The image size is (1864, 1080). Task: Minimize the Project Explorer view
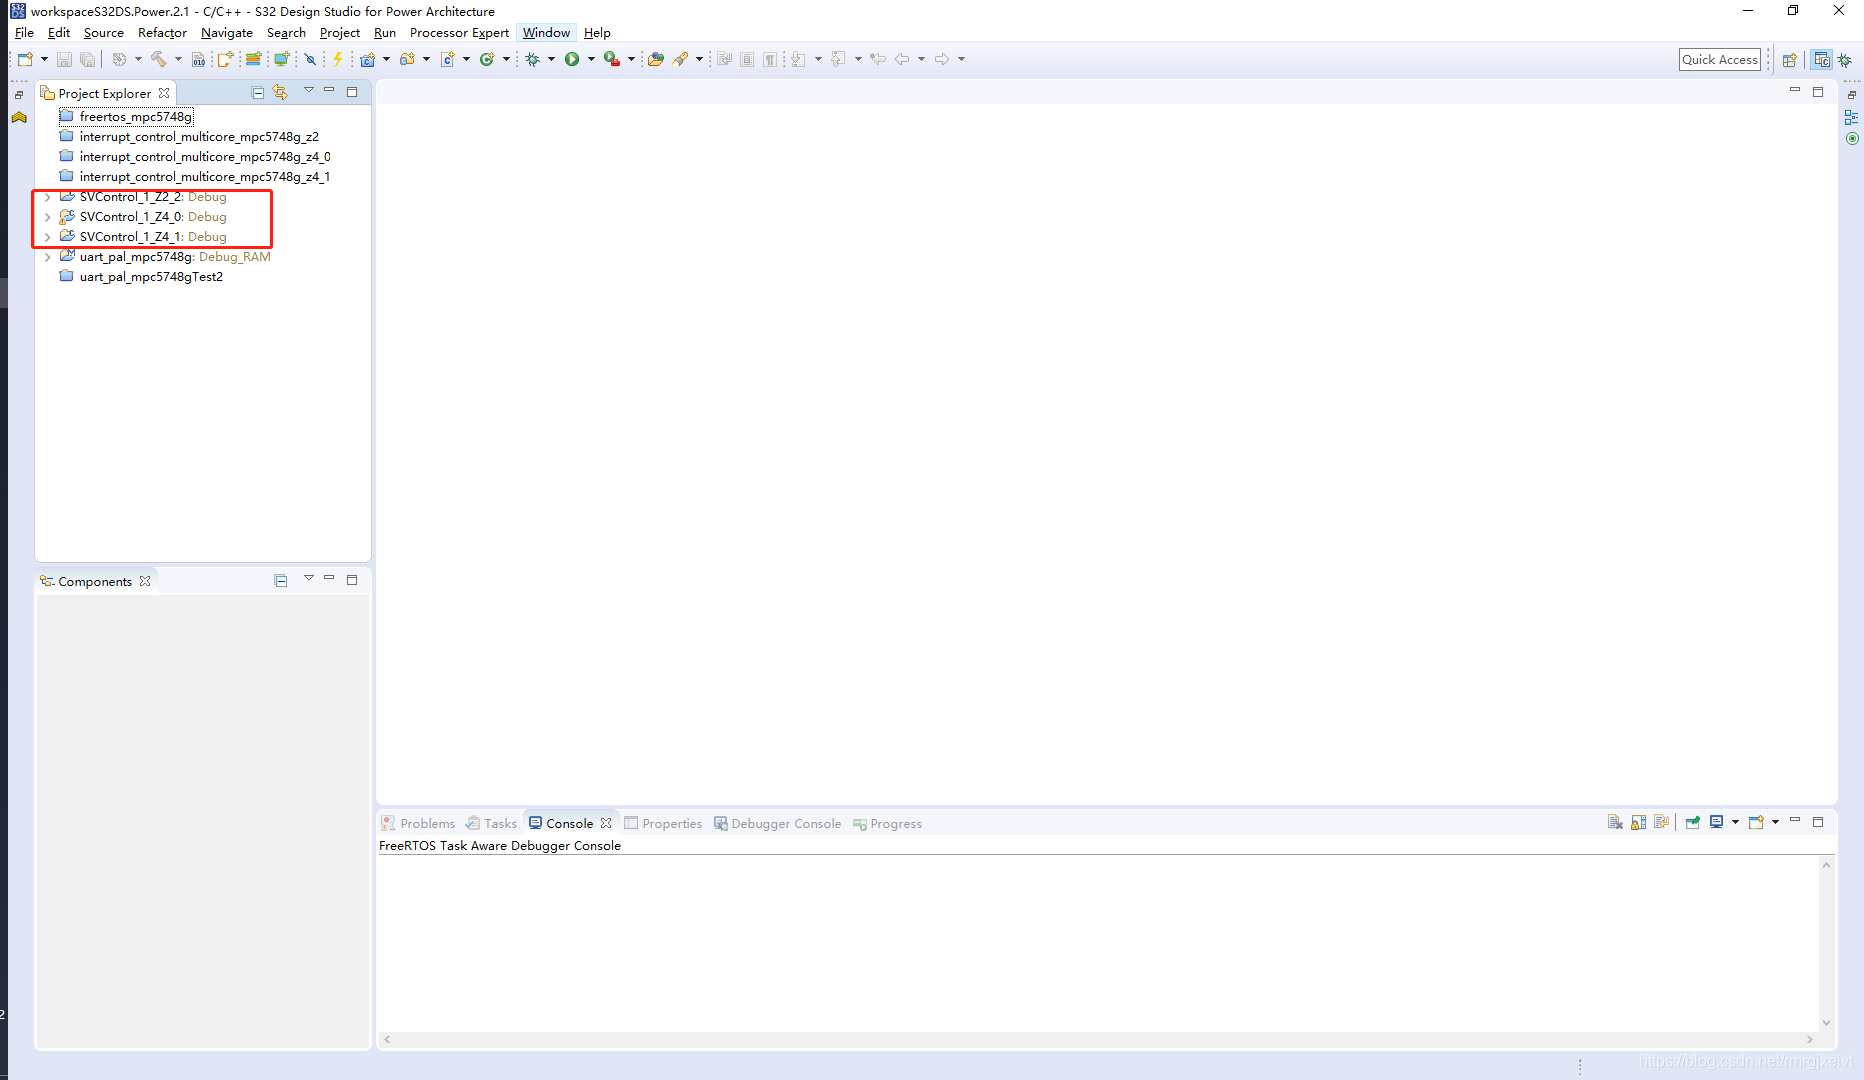click(x=329, y=90)
